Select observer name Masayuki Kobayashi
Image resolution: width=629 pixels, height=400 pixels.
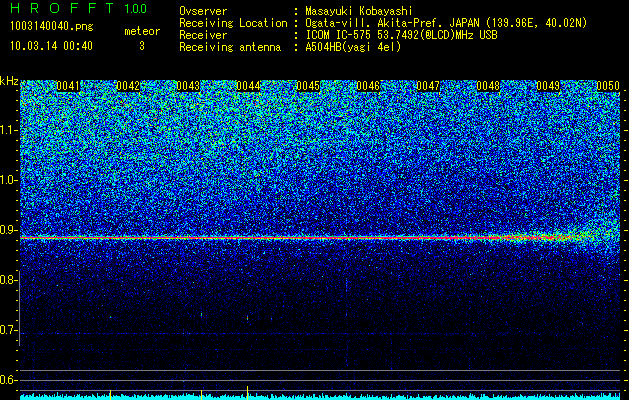click(359, 11)
